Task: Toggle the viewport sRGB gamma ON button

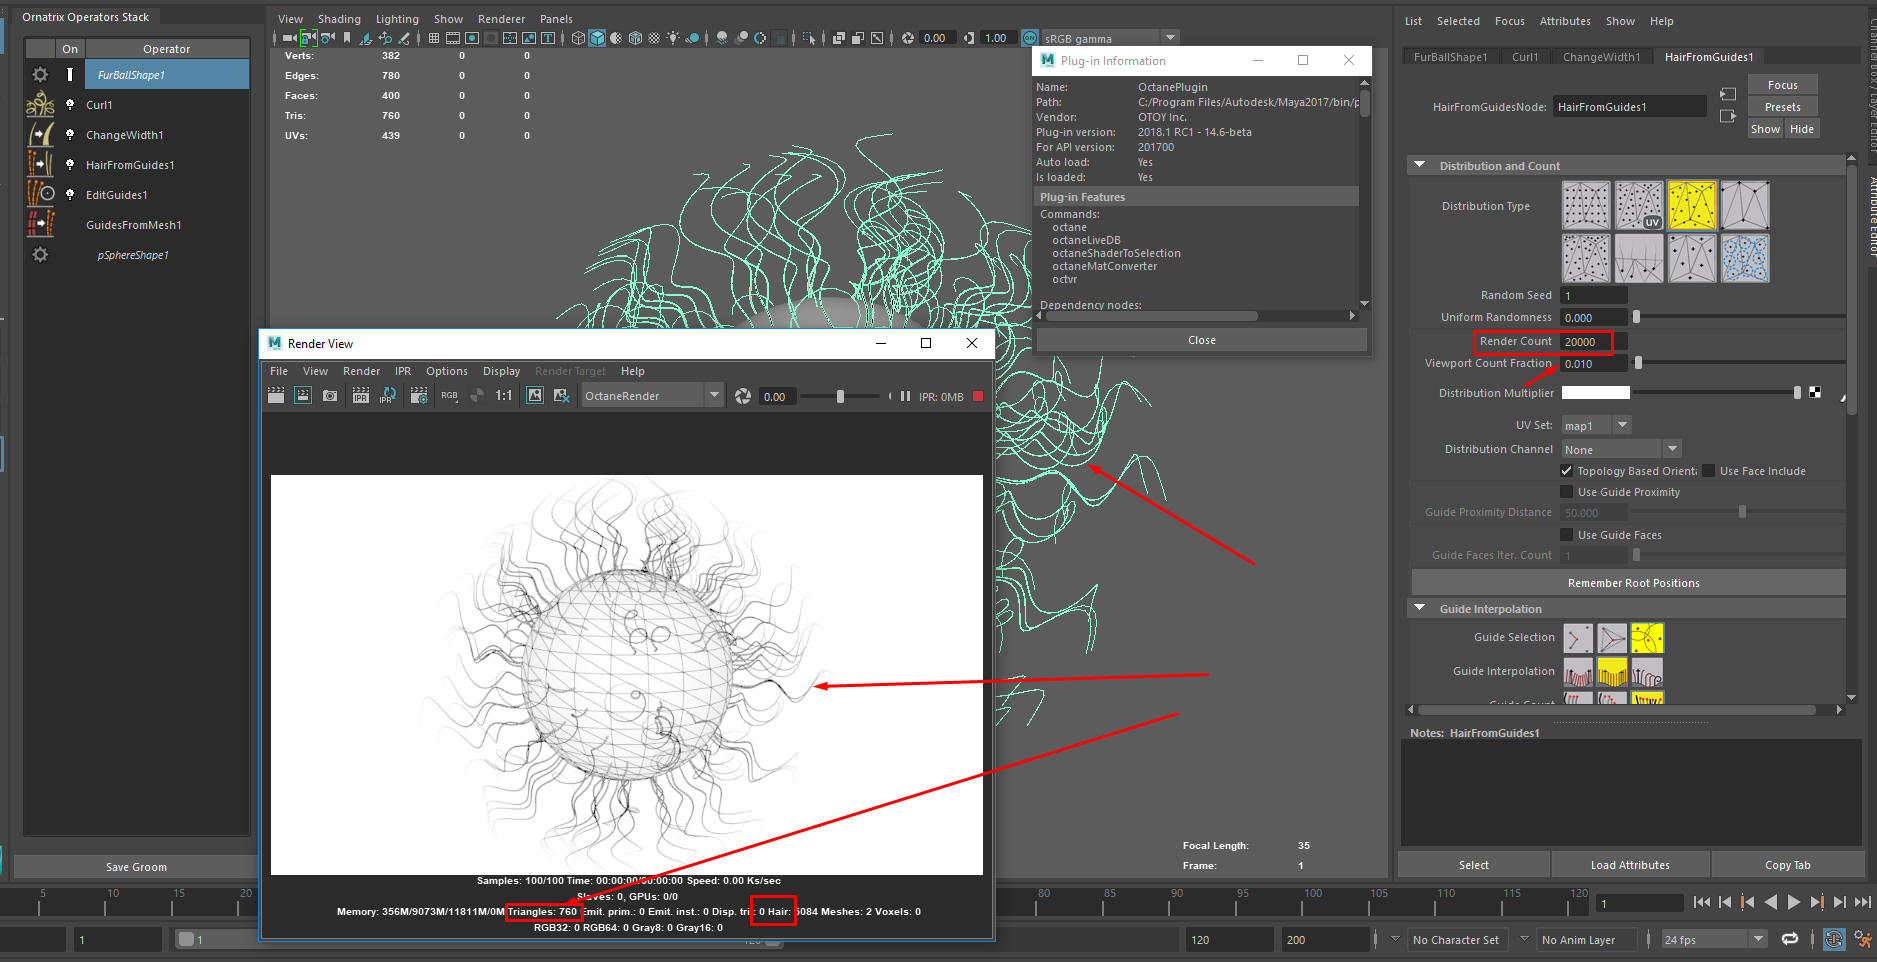Action: [x=1030, y=38]
